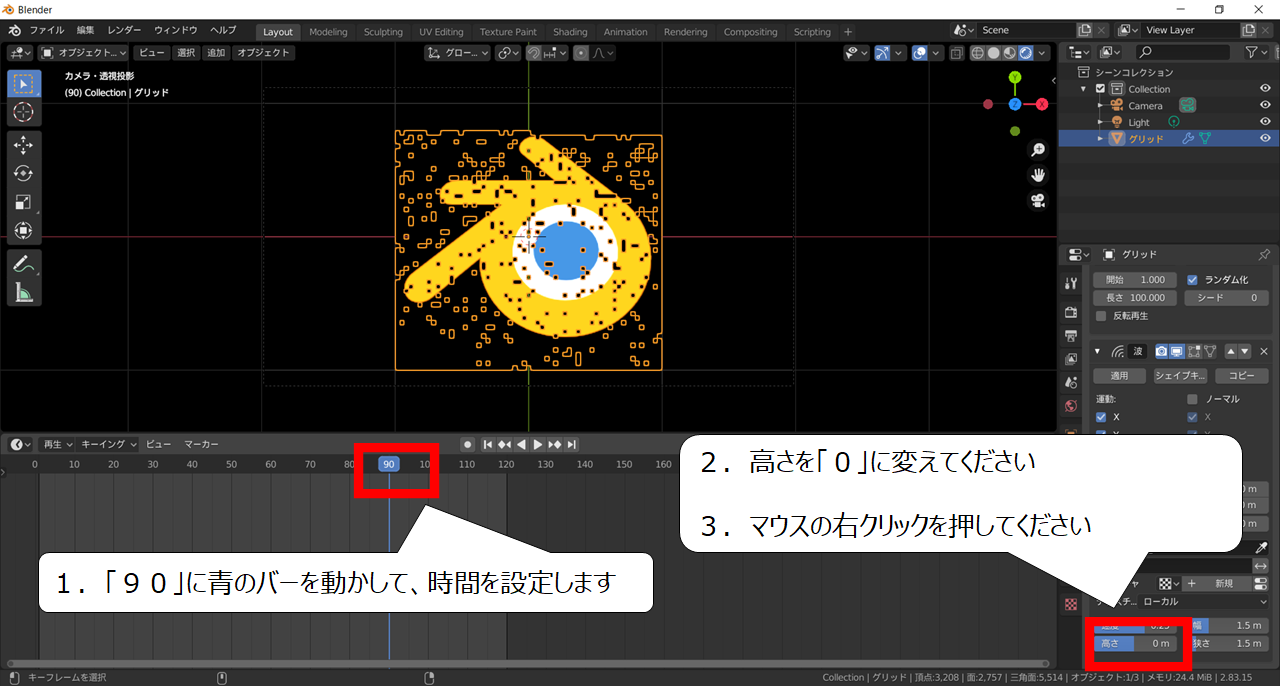The image size is (1280, 686).
Task: Click the wrench modifier icon on グリッド row
Action: (1188, 139)
